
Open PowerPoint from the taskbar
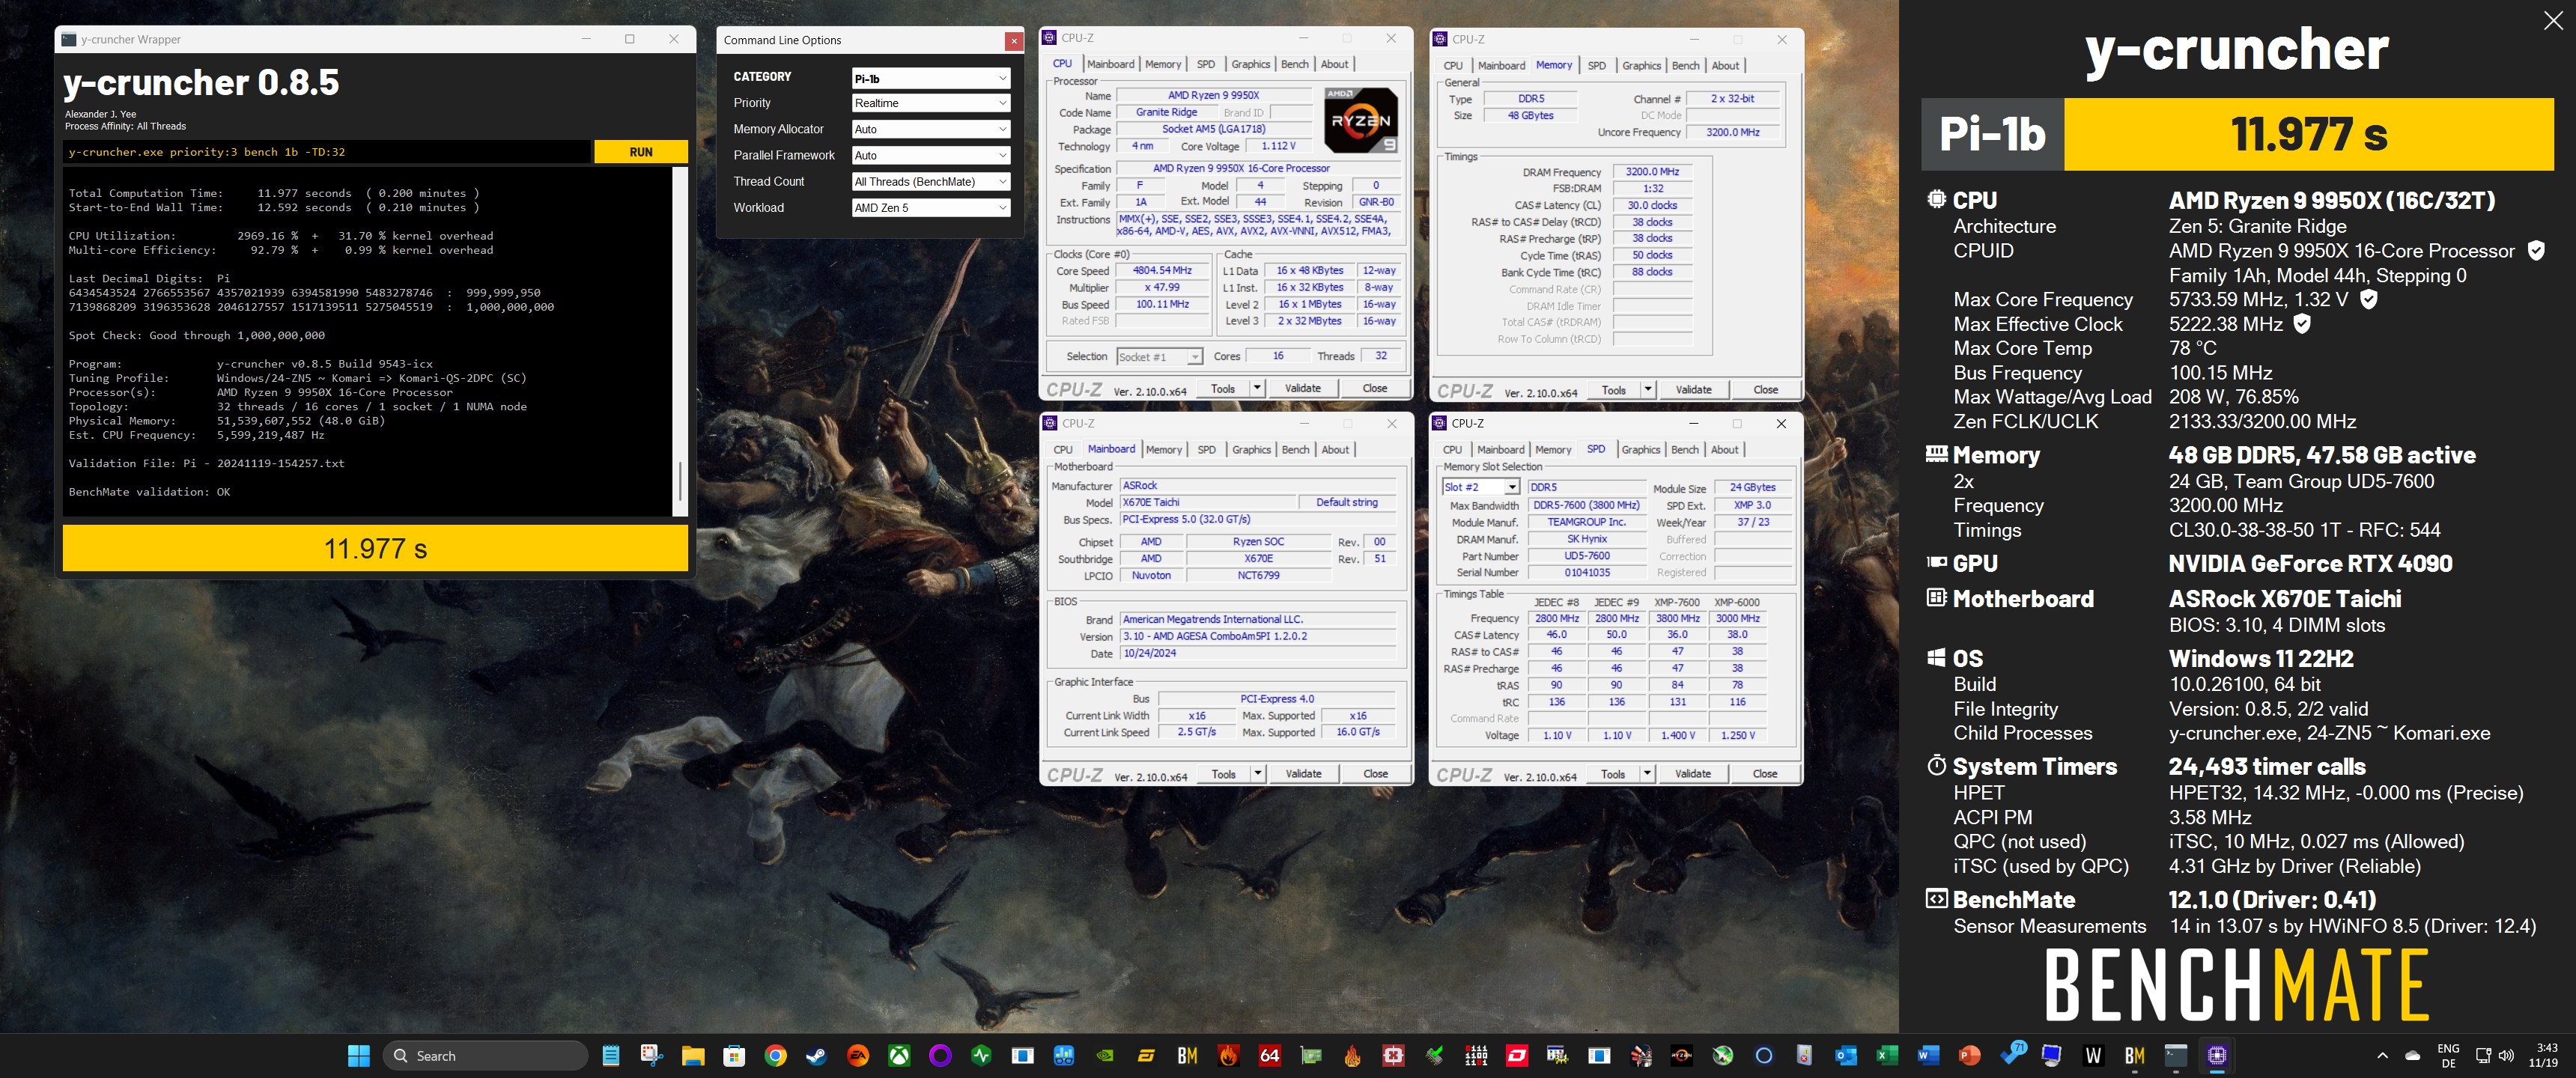(1969, 1055)
